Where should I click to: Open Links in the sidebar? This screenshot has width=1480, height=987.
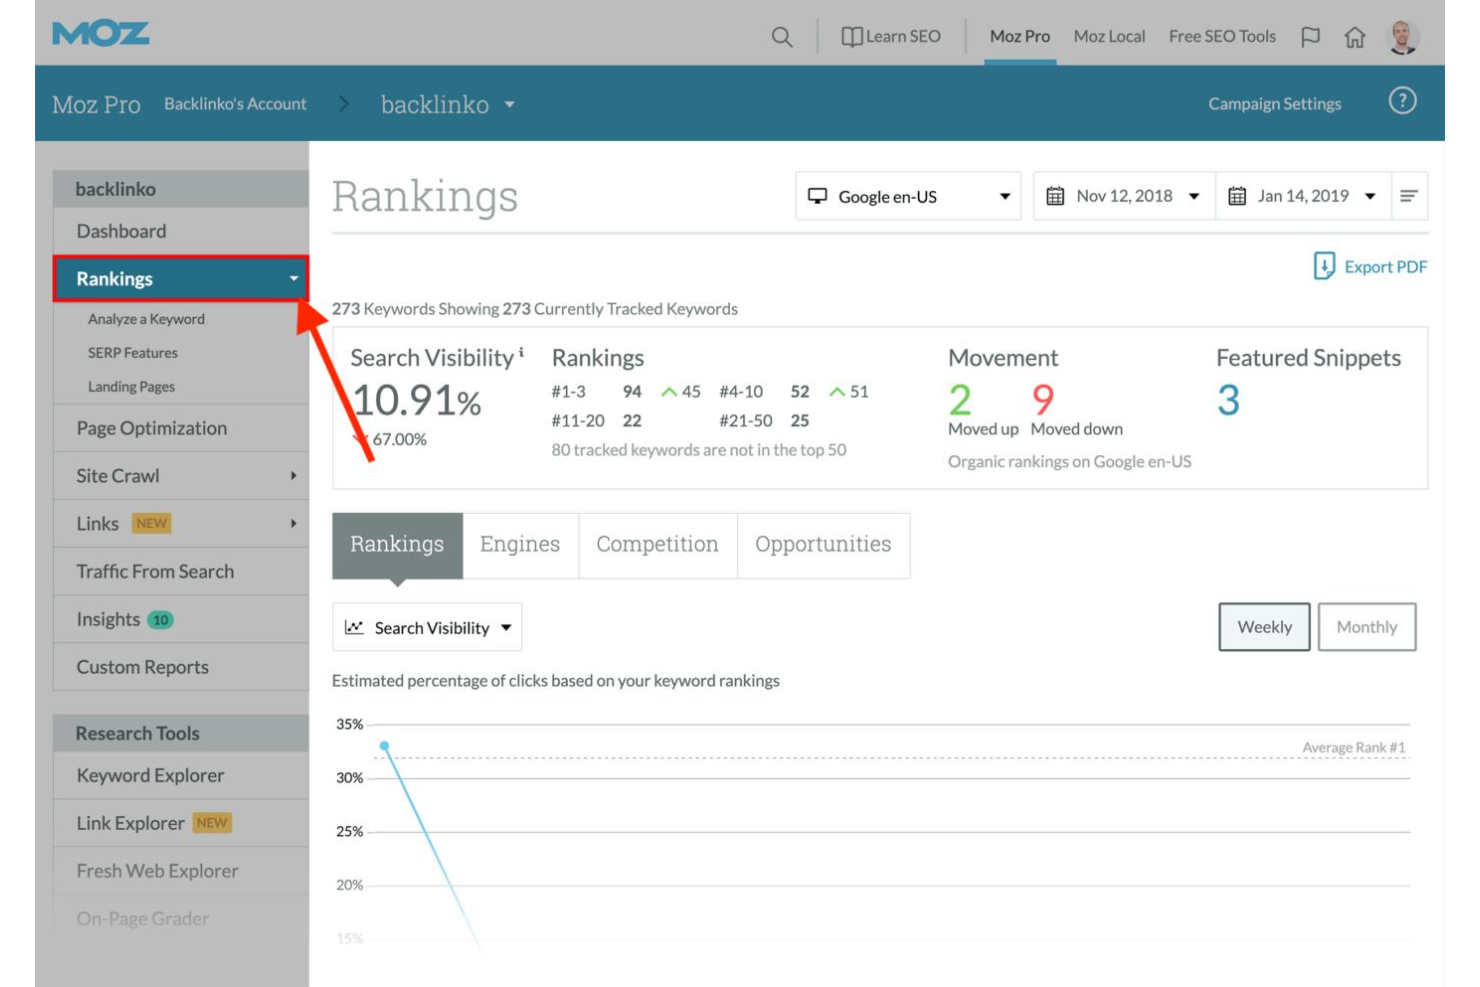(x=97, y=523)
